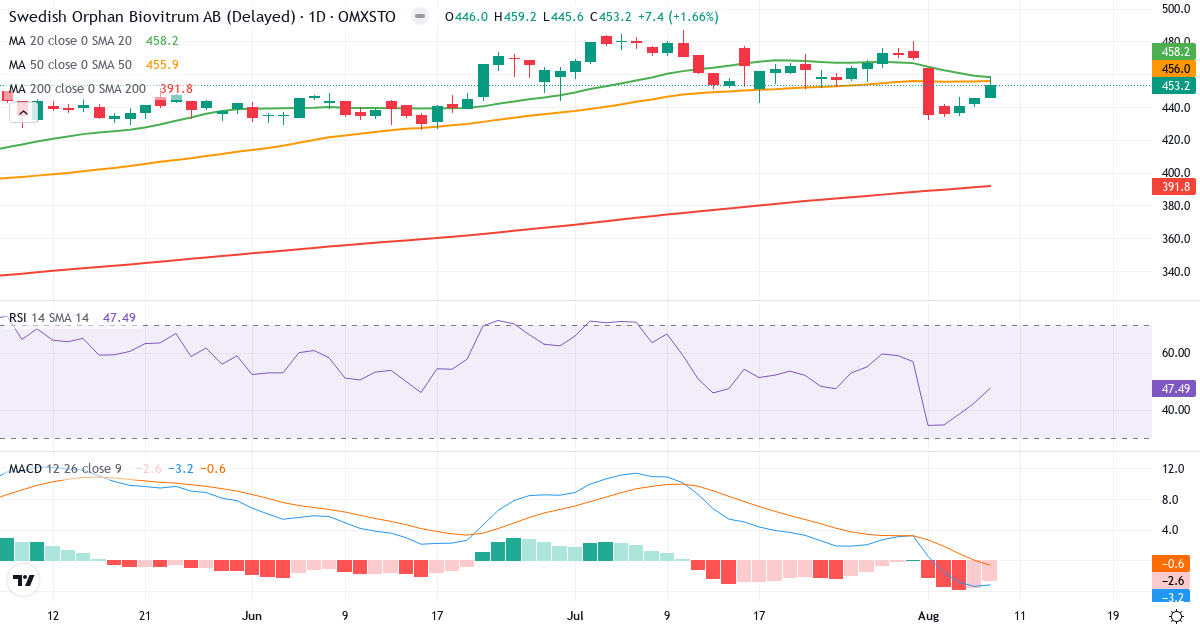Select the MA 50 SMA legend
Viewport: 1200px width, 630px height.
pyautogui.click(x=70, y=65)
